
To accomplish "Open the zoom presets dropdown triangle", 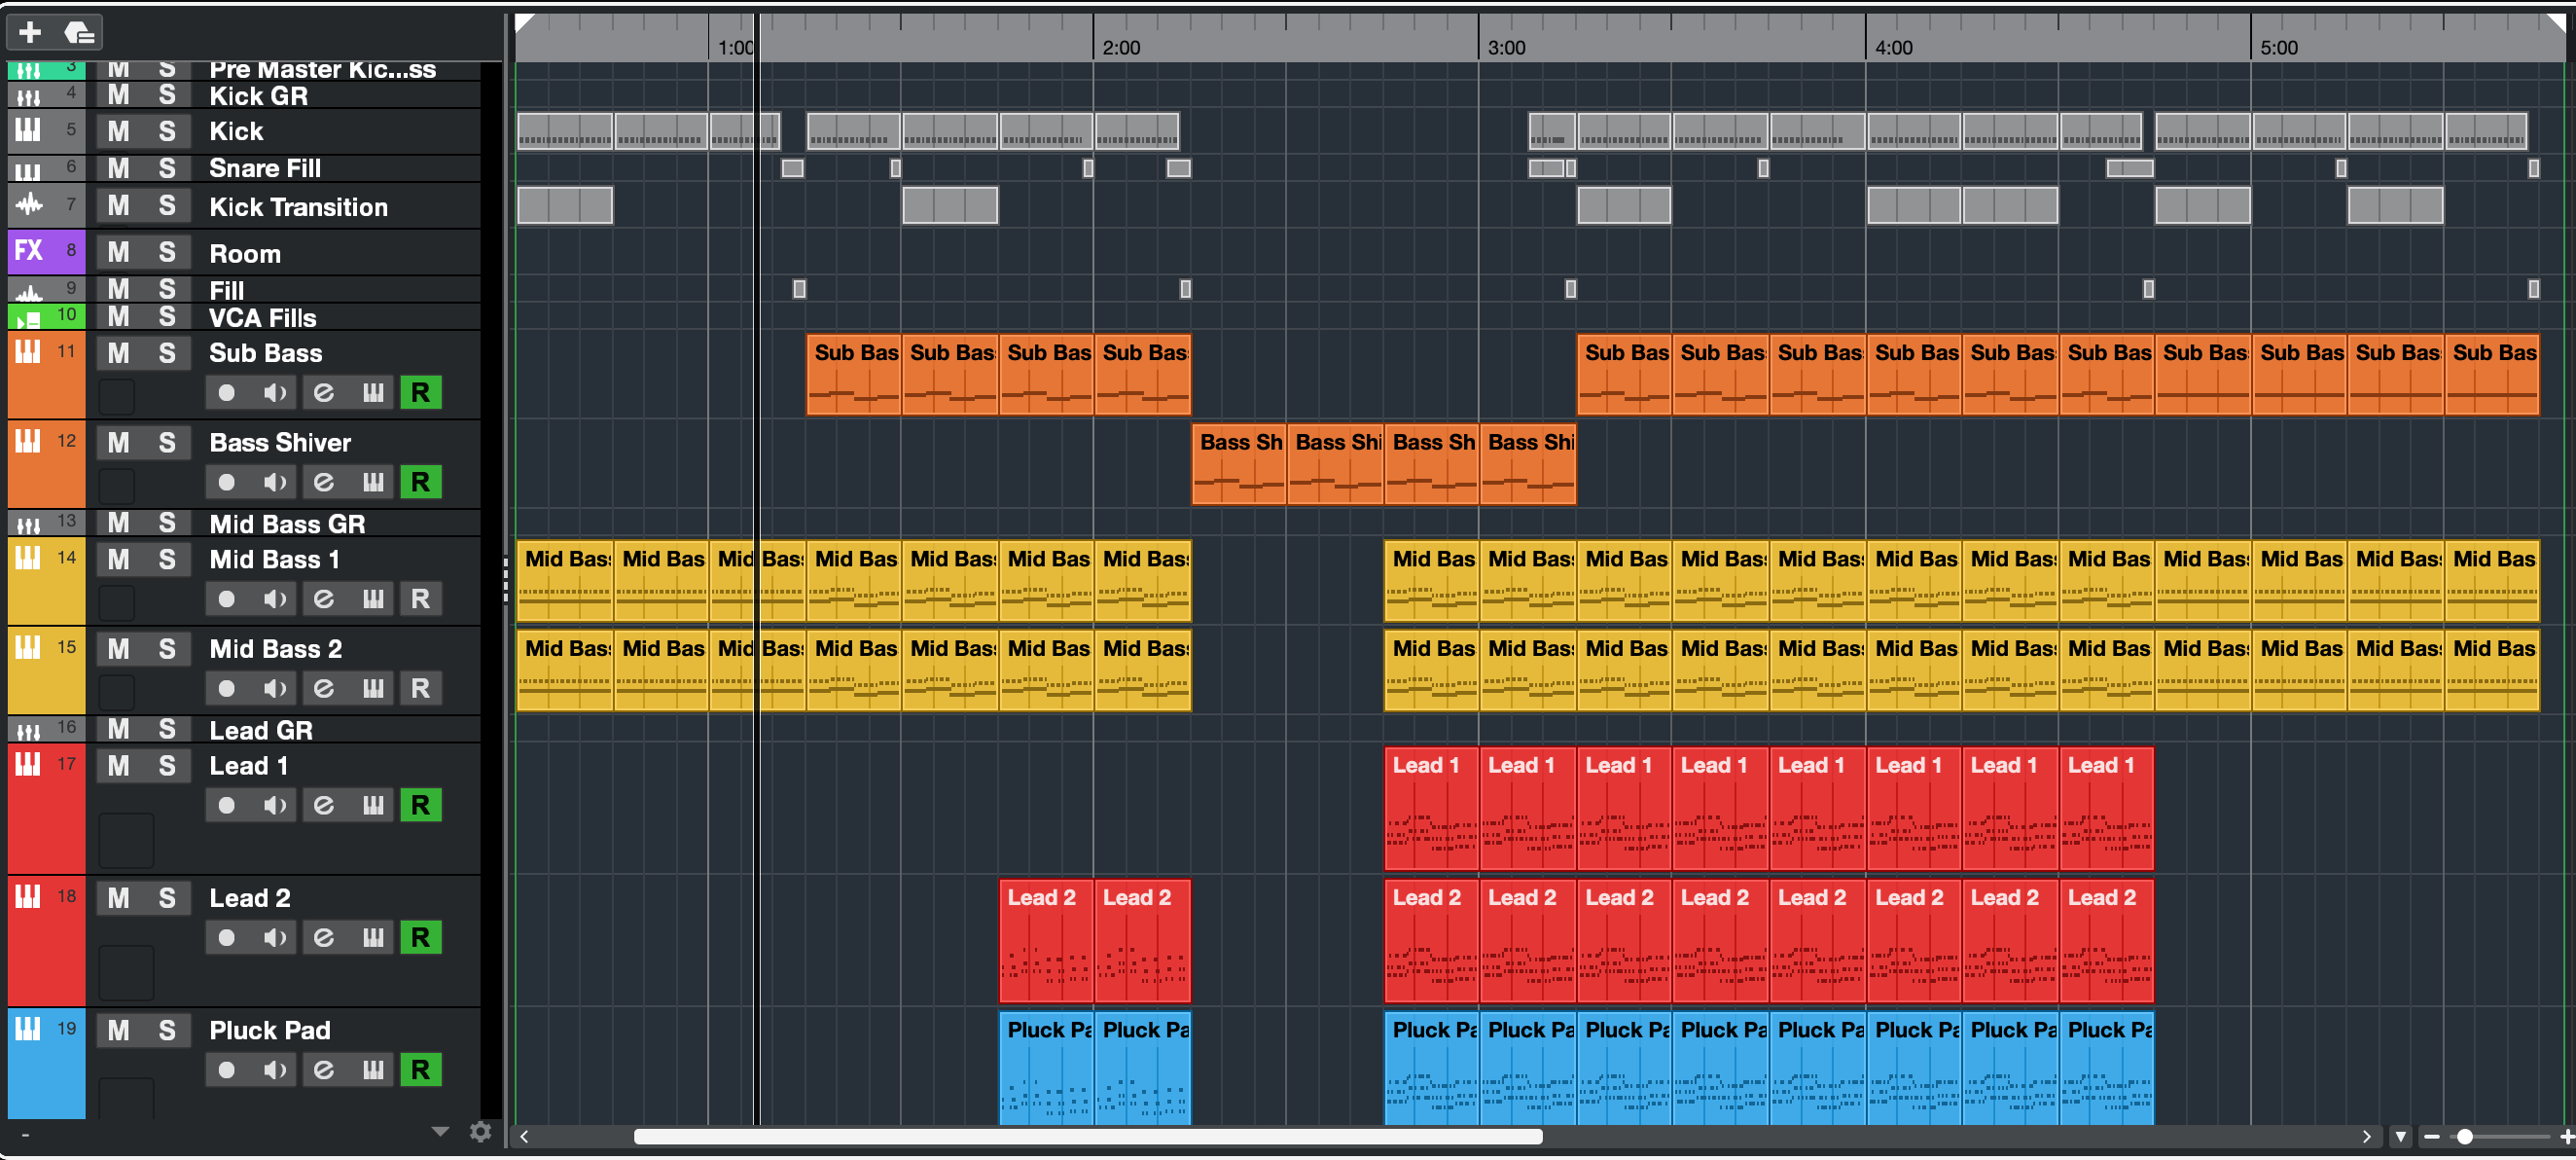I will 2400,1137.
